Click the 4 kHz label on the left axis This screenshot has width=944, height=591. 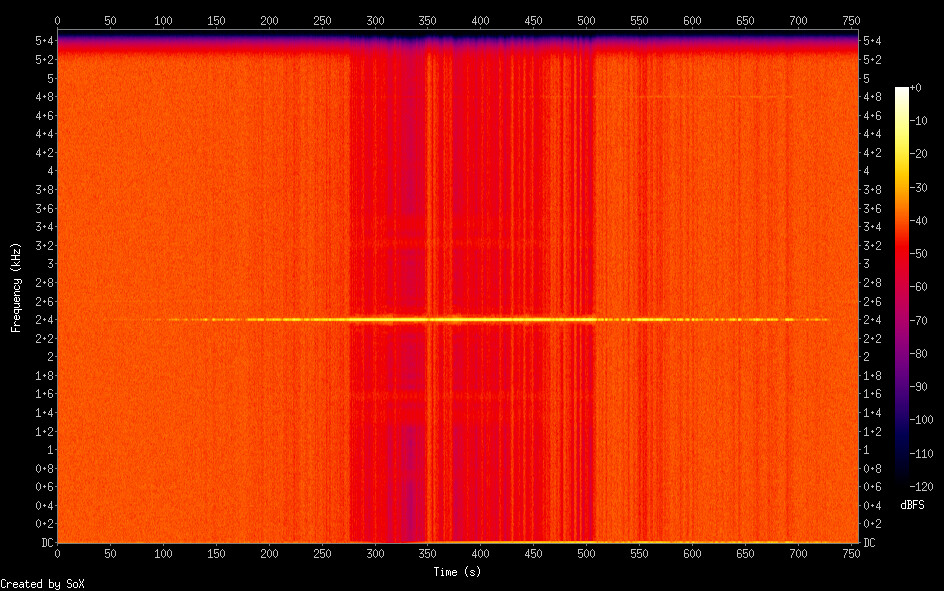[47, 171]
